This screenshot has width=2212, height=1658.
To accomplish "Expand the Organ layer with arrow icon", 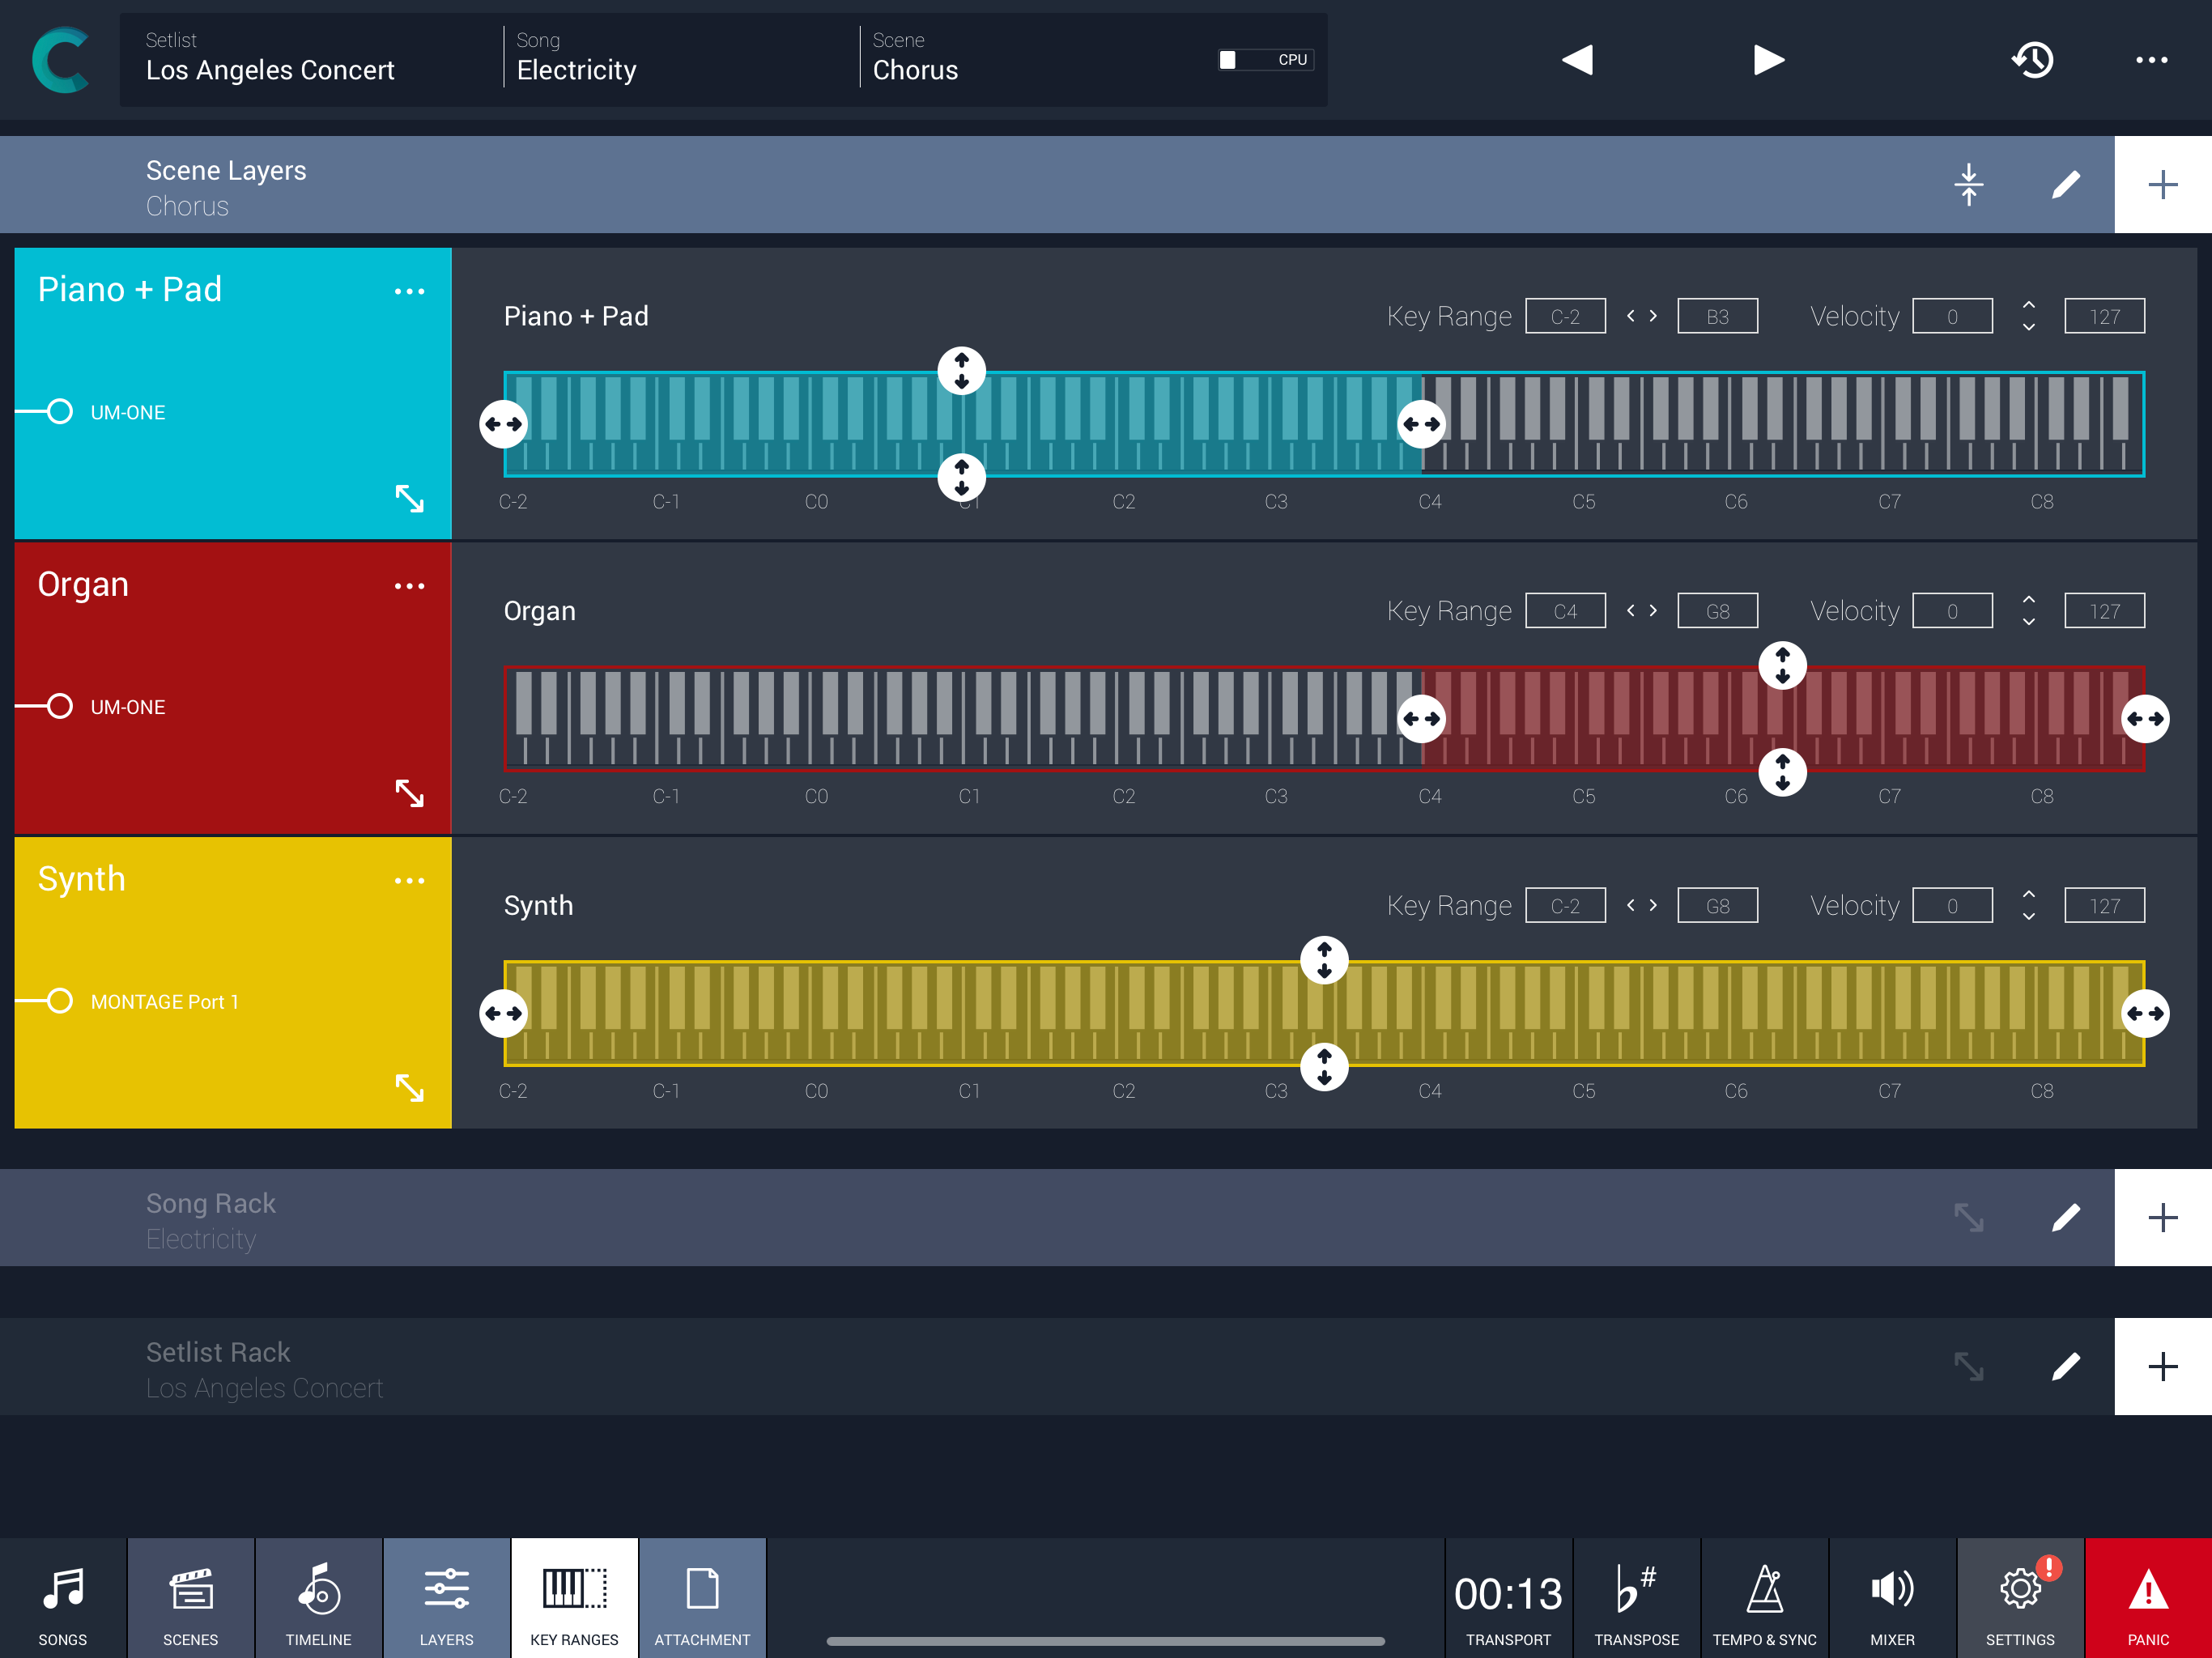I will point(409,793).
